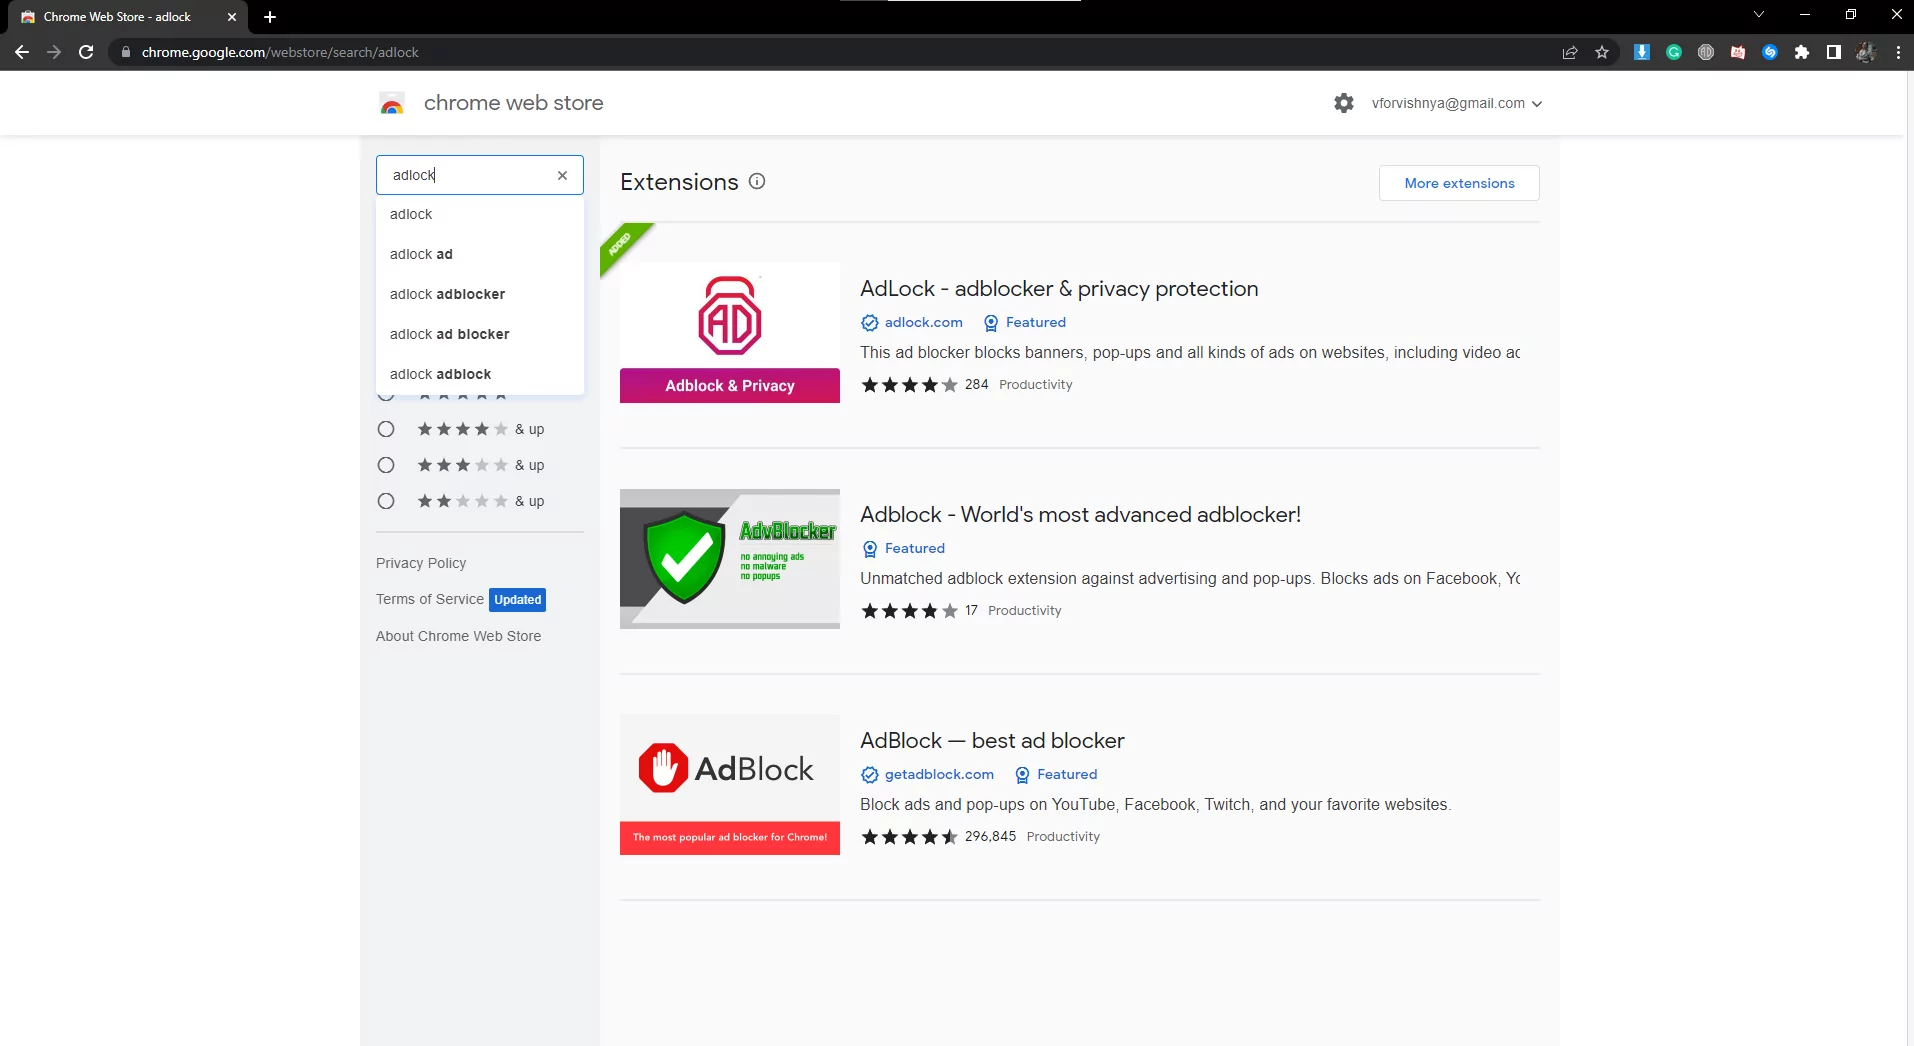Screen dimensions: 1914x1046
Task: Open the Chrome profile avatar
Action: point(1866,52)
